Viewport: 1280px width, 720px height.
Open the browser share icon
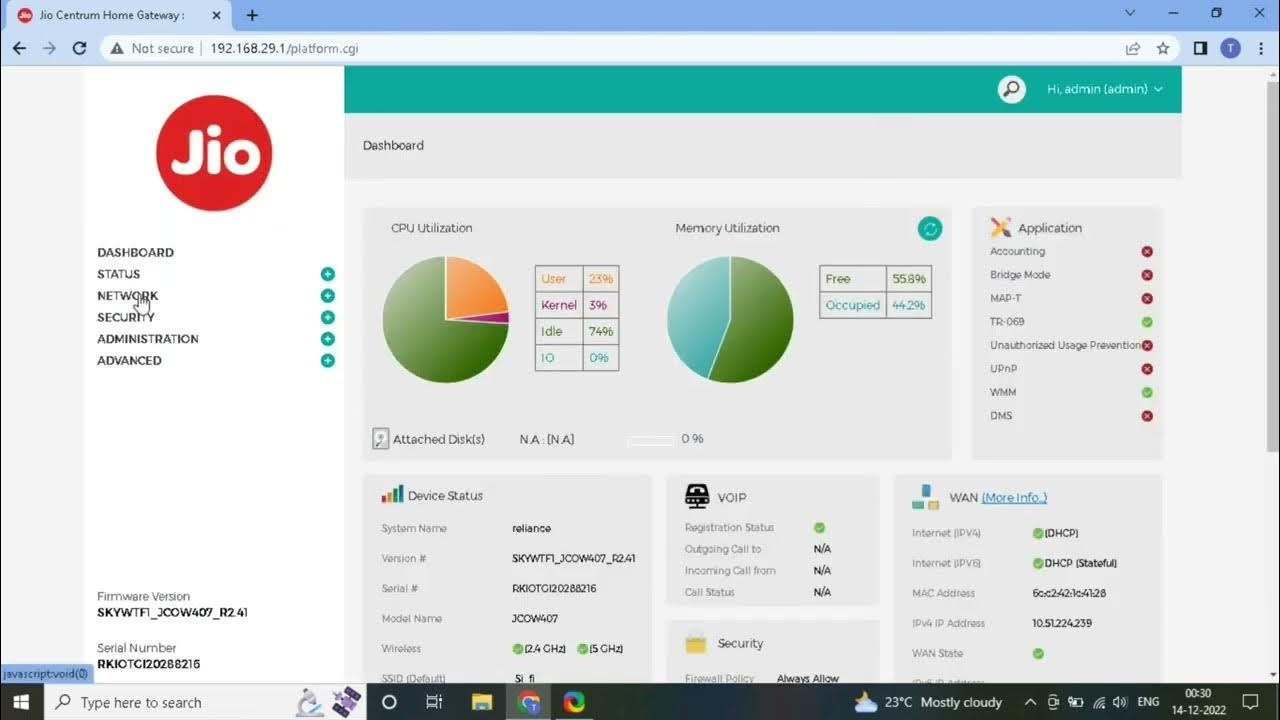1133,48
